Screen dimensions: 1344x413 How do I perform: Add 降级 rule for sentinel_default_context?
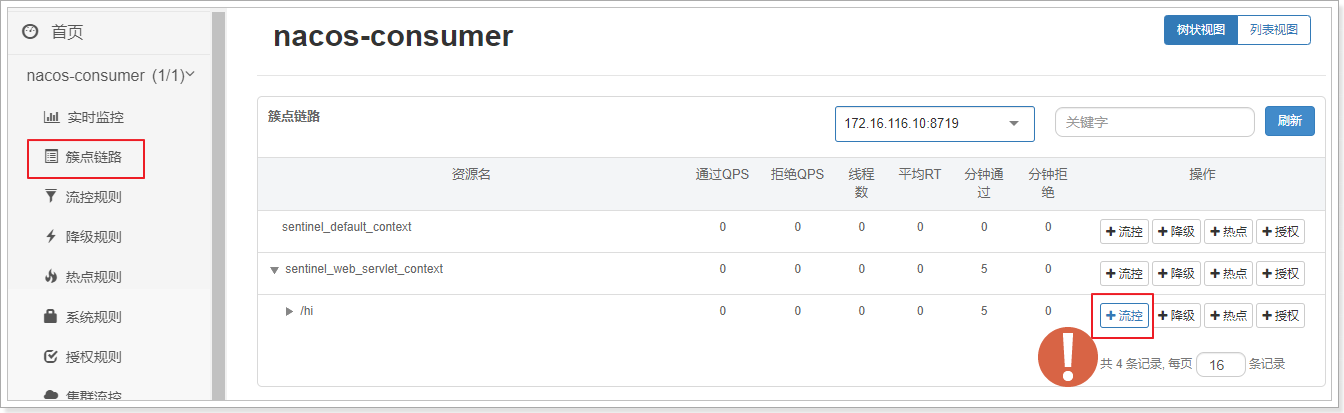(x=1176, y=232)
